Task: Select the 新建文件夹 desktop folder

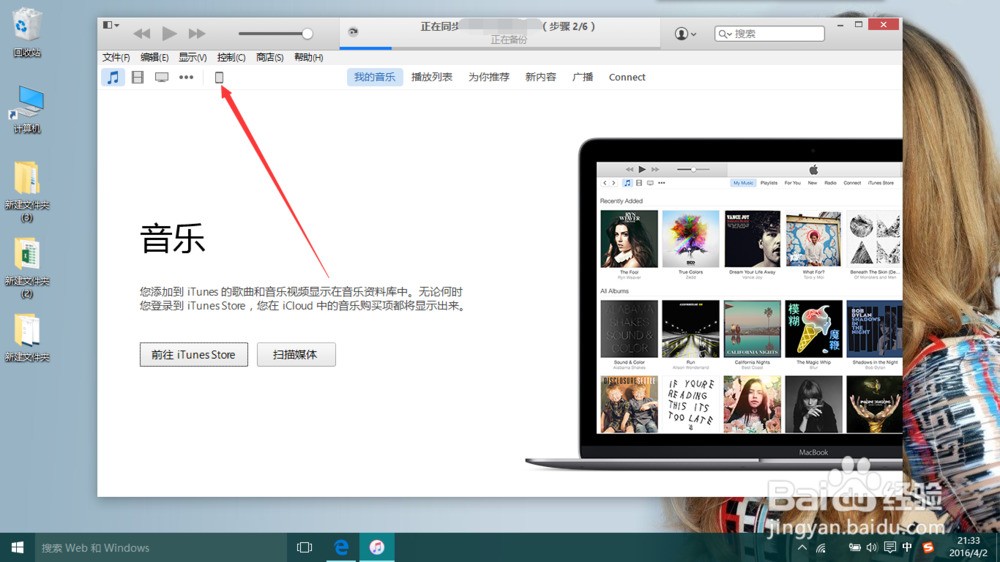Action: pos(27,338)
